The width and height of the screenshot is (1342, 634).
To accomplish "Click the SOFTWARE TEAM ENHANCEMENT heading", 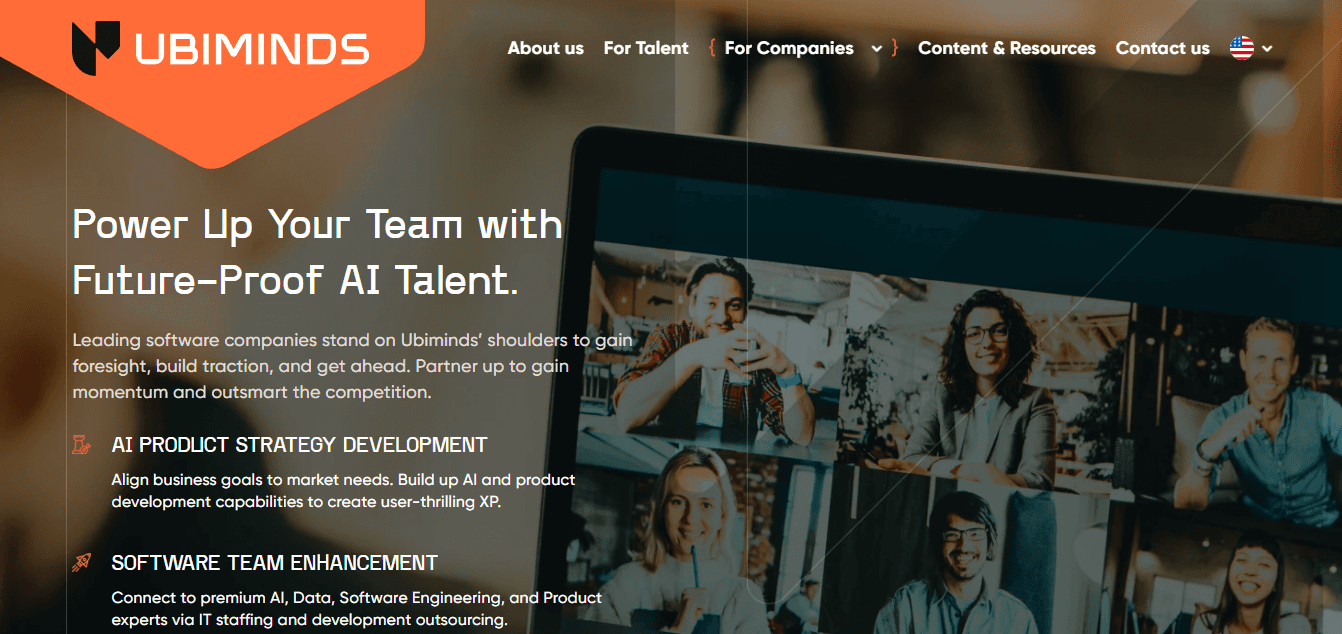I will pyautogui.click(x=275, y=563).
